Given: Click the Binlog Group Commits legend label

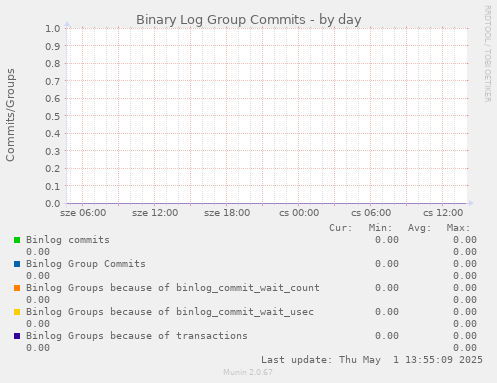Looking at the screenshot, I should tap(86, 264).
